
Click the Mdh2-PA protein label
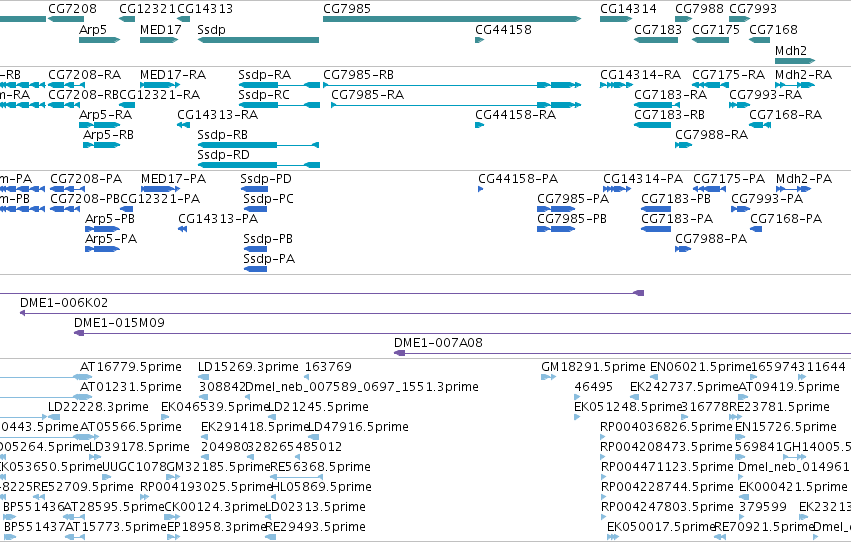point(804,178)
